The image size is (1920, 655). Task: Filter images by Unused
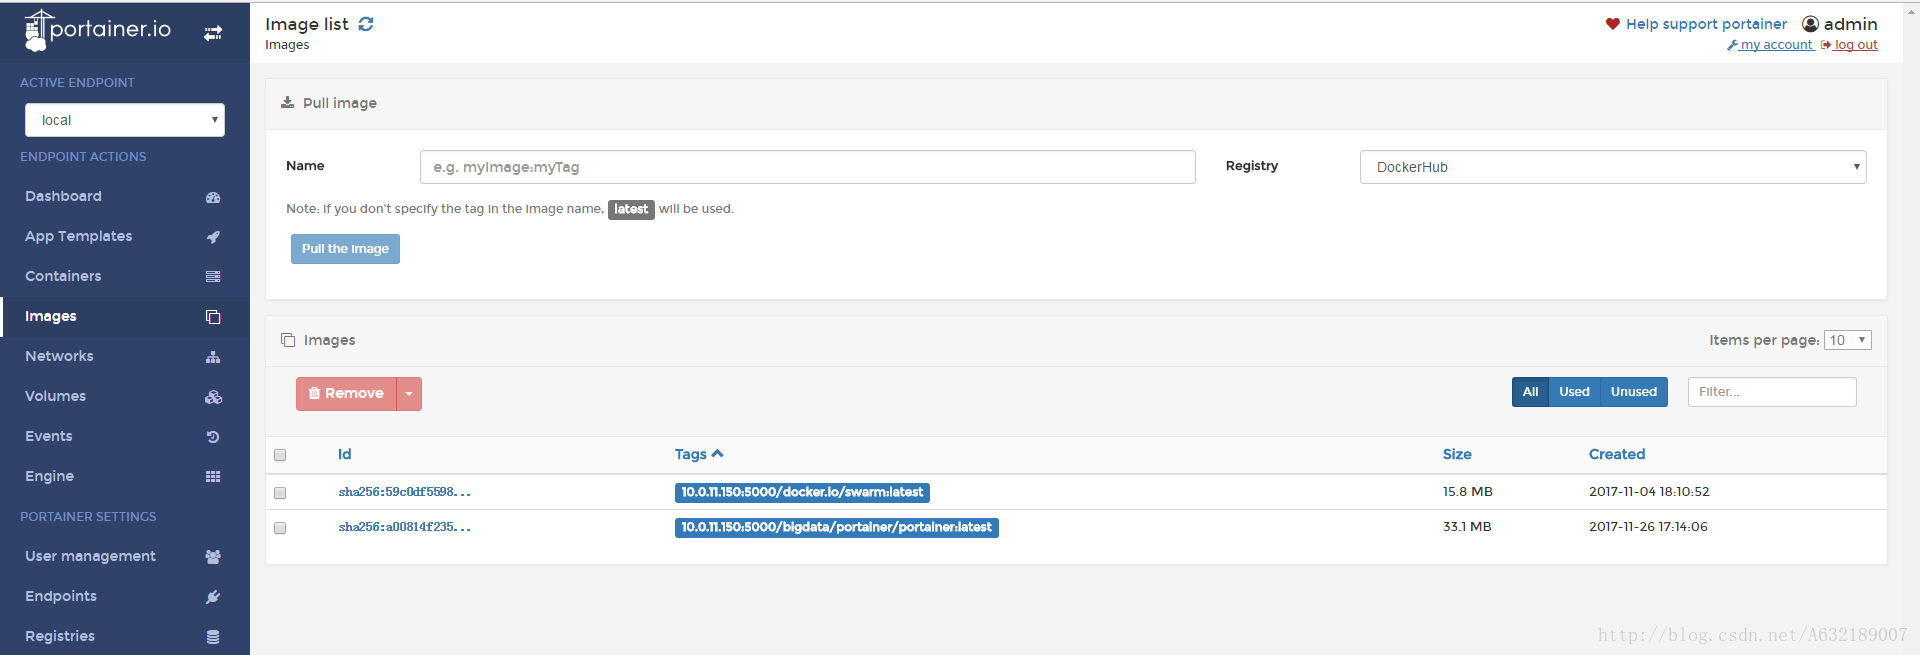pyautogui.click(x=1634, y=392)
